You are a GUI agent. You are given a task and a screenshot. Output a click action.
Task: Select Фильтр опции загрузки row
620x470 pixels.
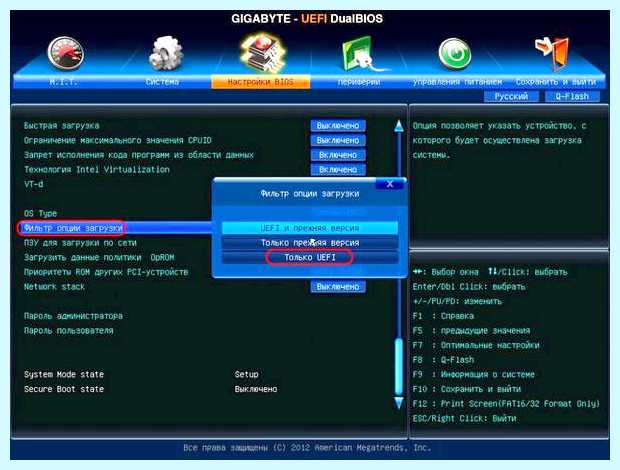pos(73,228)
